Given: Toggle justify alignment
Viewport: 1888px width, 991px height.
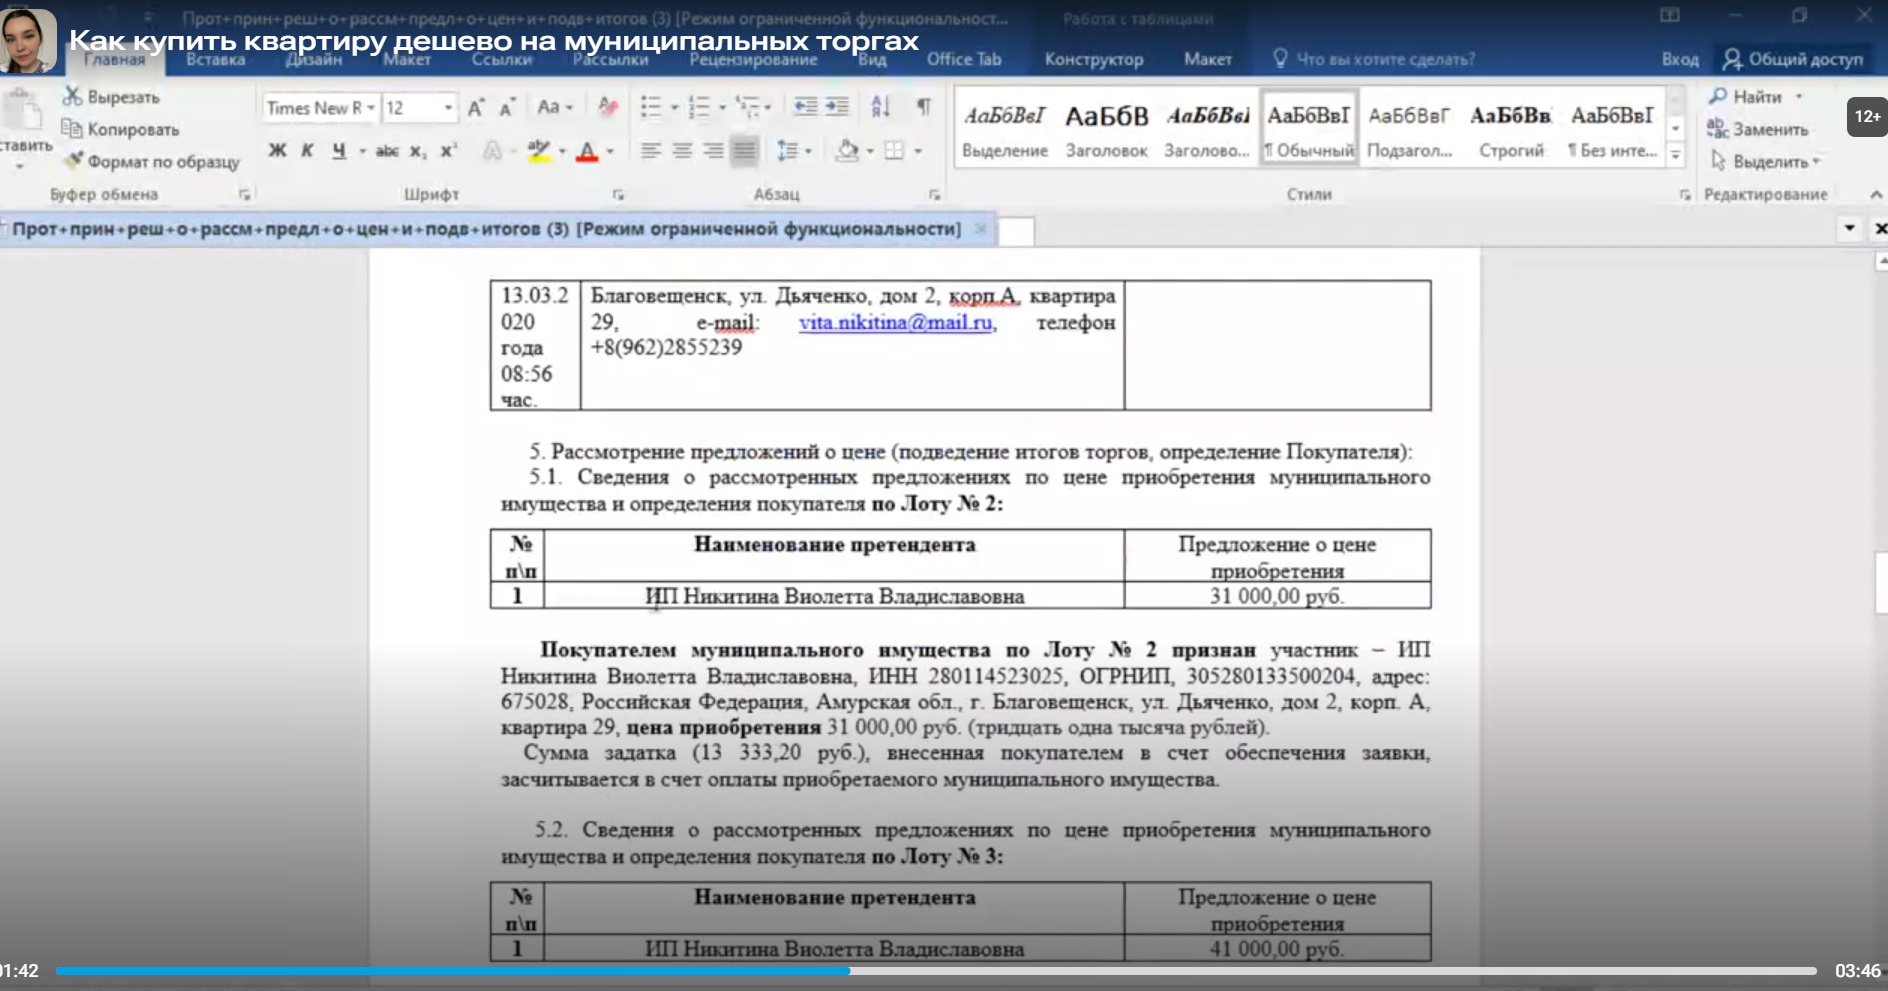Looking at the screenshot, I should 744,151.
